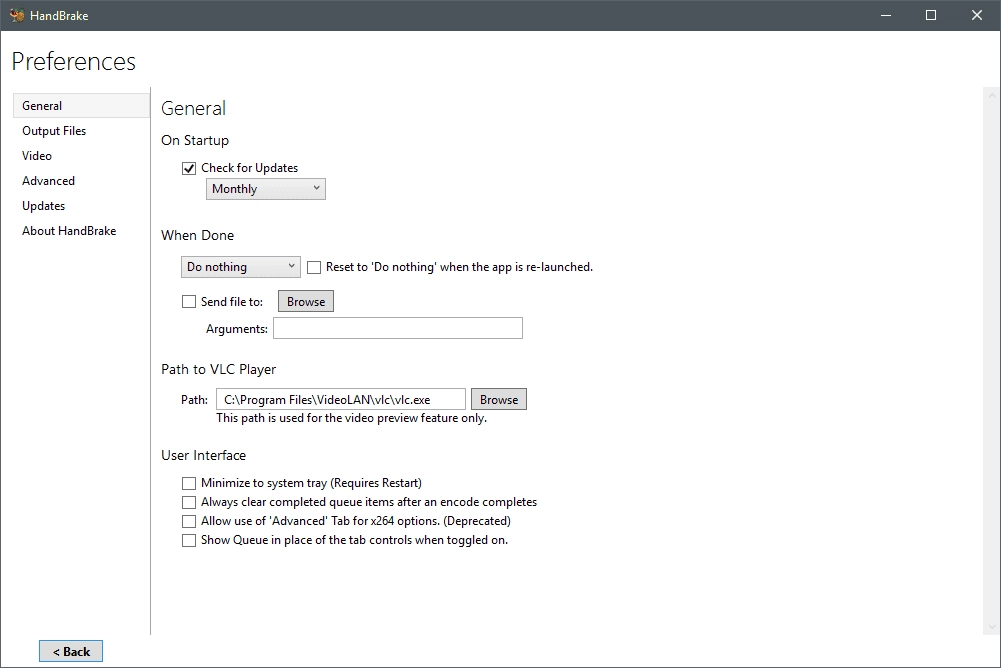Image resolution: width=1001 pixels, height=668 pixels.
Task: Enable Minimize to system tray option
Action: (x=189, y=483)
